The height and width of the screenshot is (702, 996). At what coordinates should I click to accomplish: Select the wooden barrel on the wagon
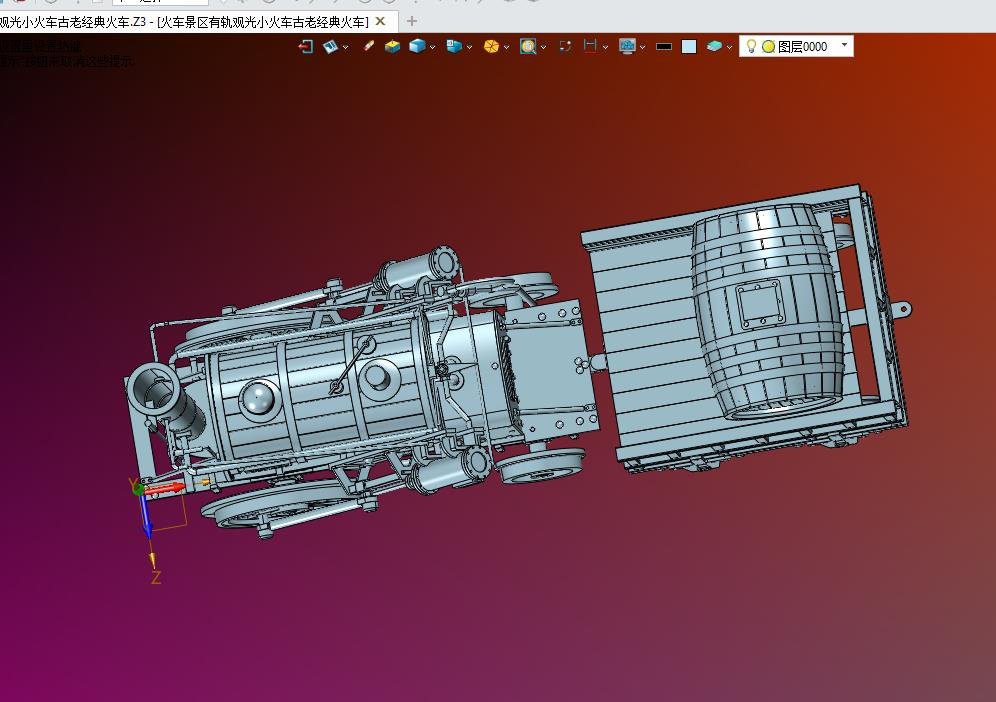767,311
